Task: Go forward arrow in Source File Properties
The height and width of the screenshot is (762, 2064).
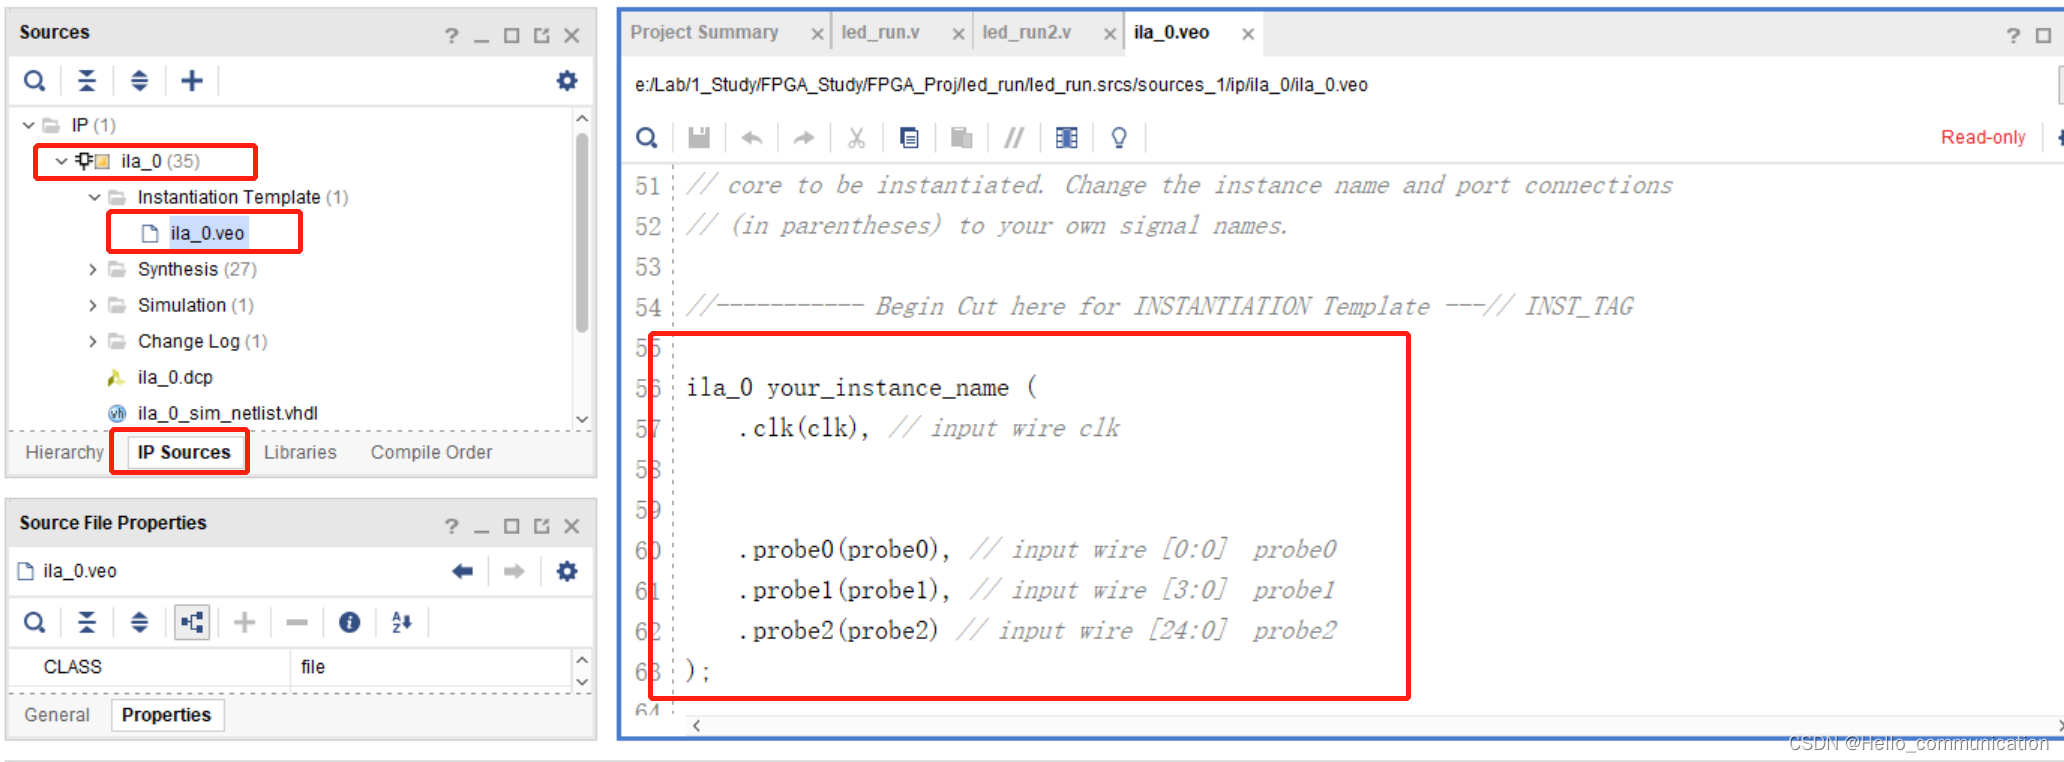Action: tap(514, 571)
